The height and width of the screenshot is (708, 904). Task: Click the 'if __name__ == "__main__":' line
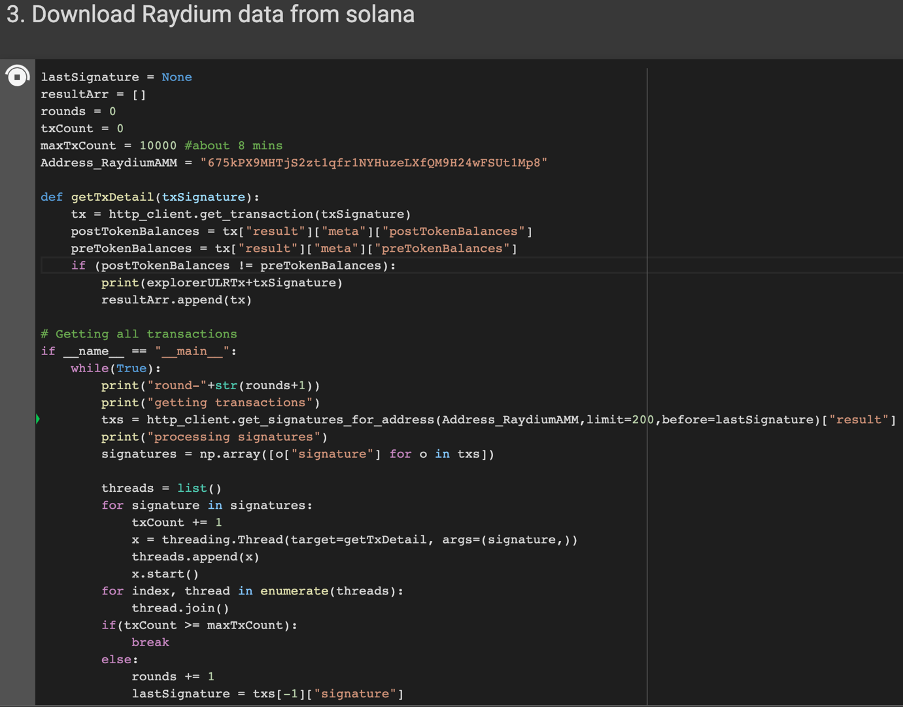tap(139, 352)
